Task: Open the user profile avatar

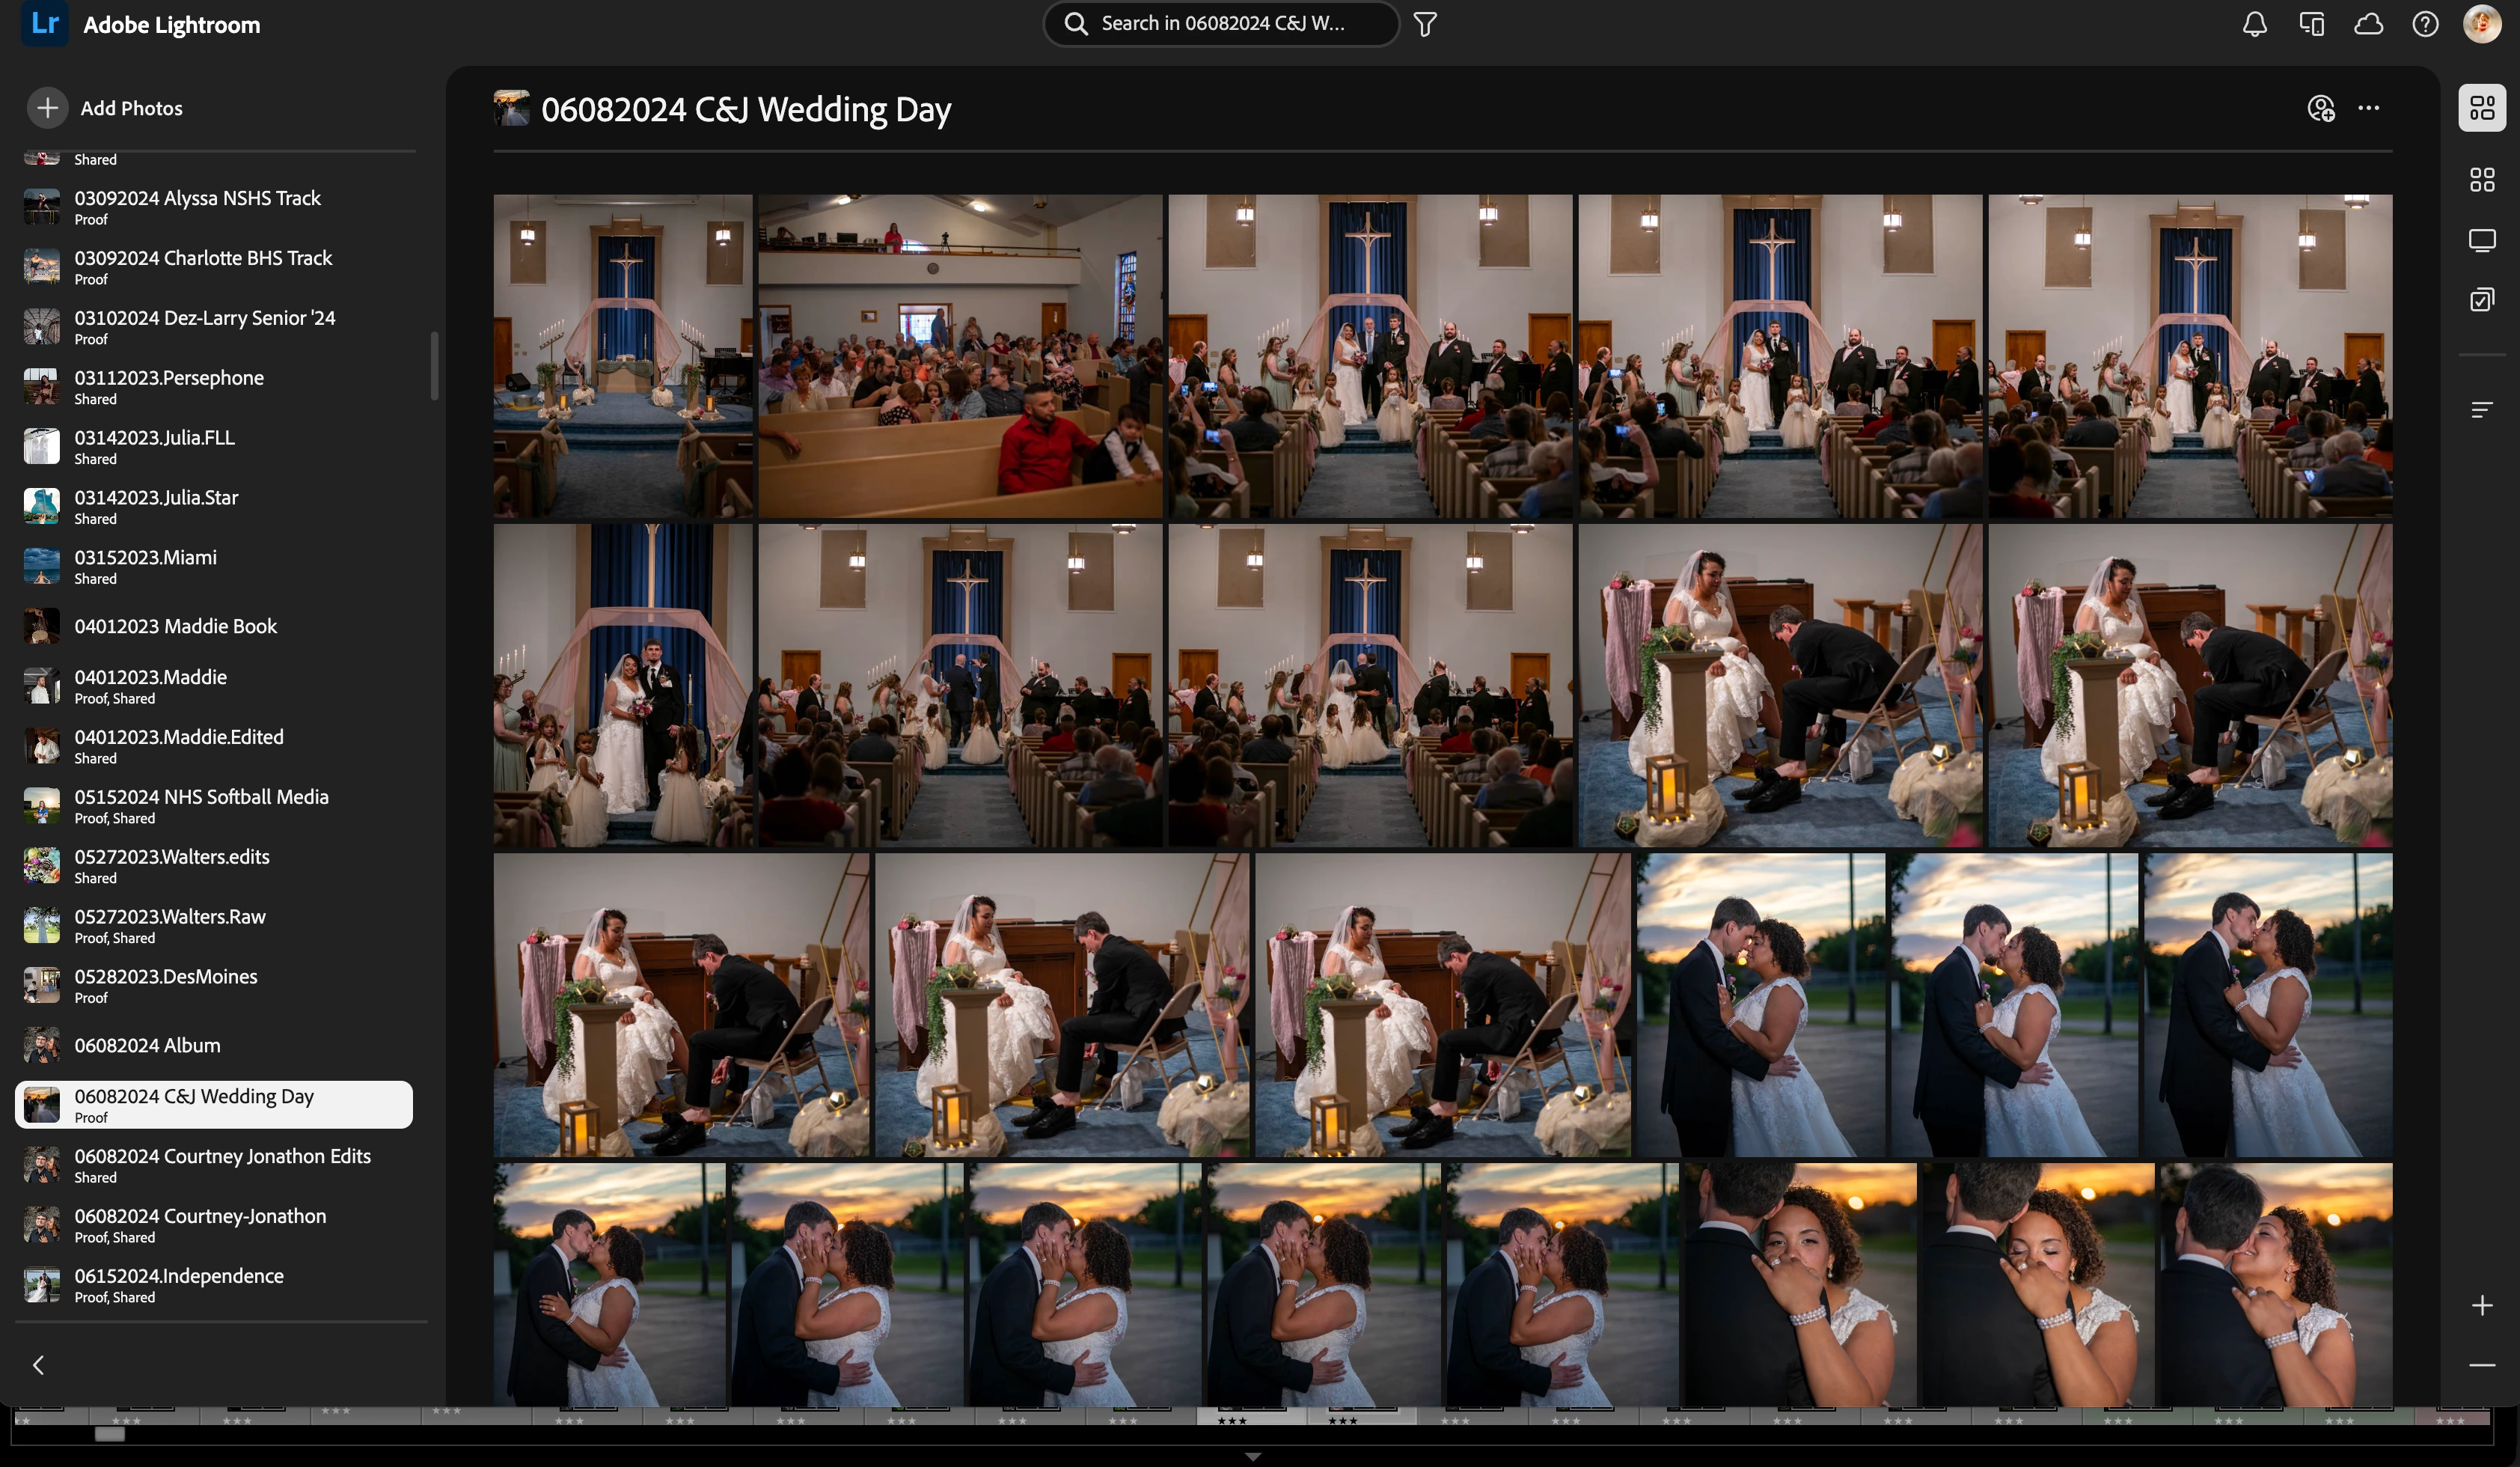Action: coord(2481,24)
